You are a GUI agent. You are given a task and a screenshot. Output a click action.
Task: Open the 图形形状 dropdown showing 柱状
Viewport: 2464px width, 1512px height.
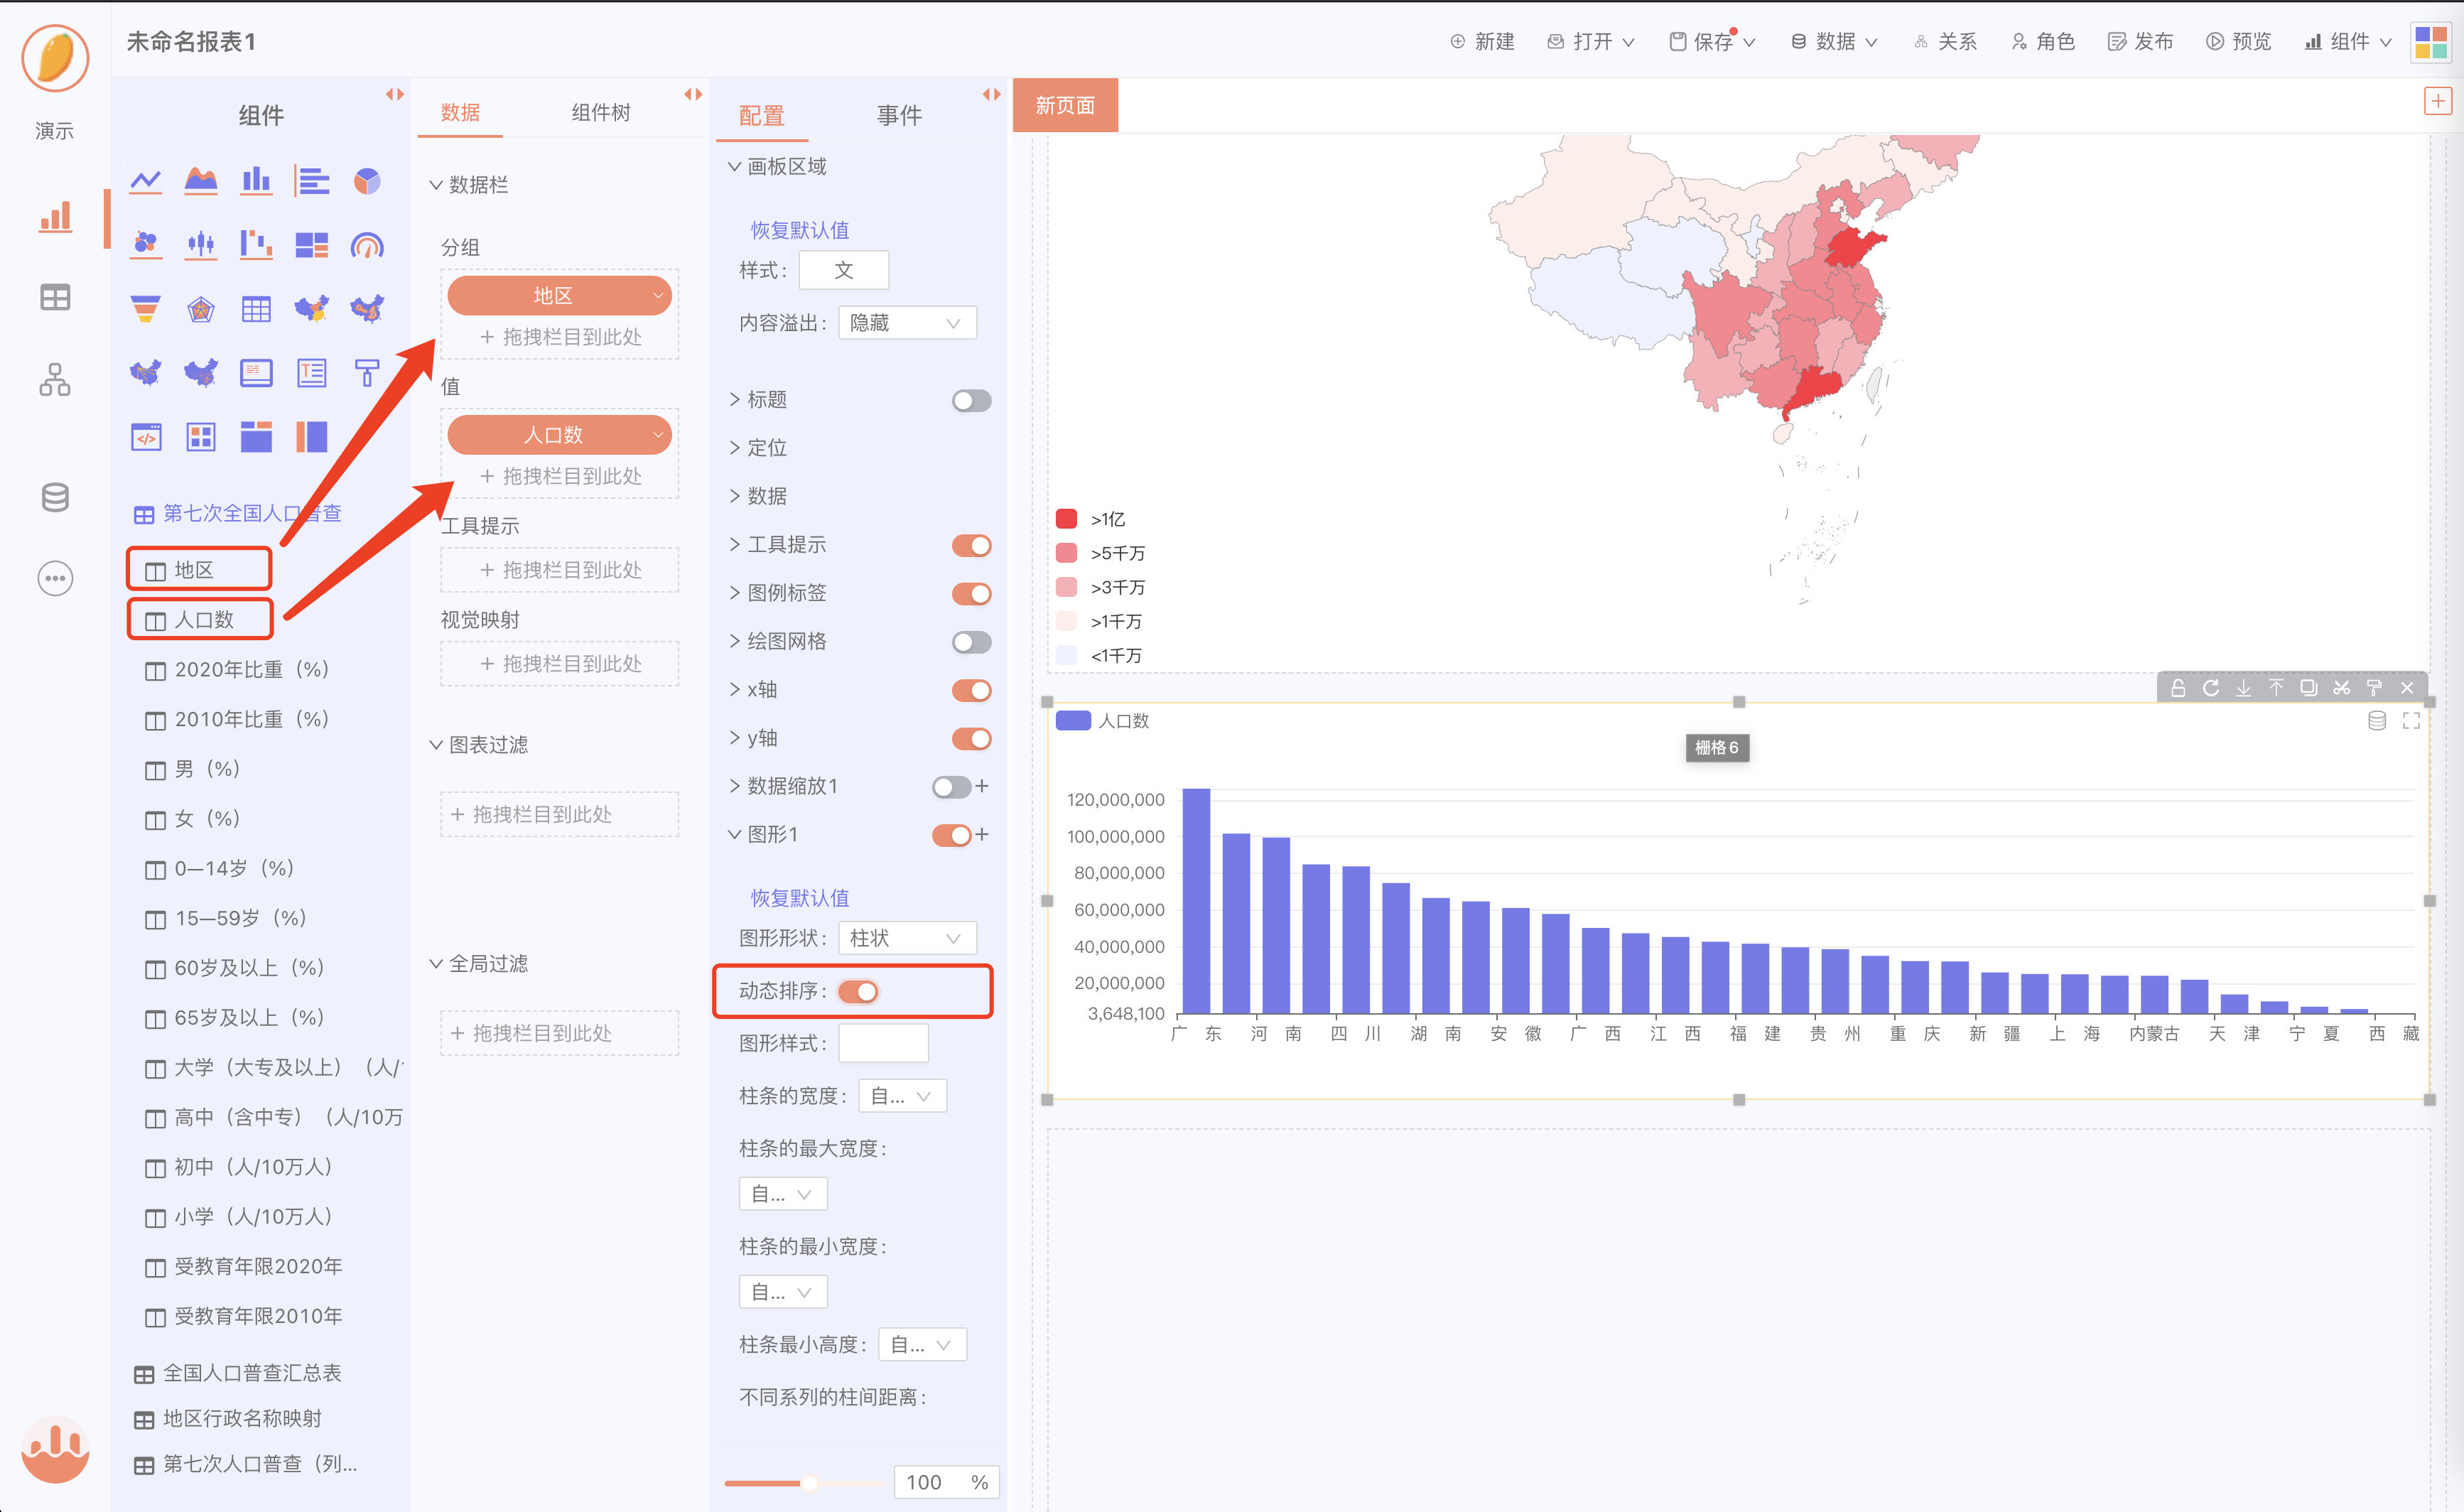pos(907,938)
